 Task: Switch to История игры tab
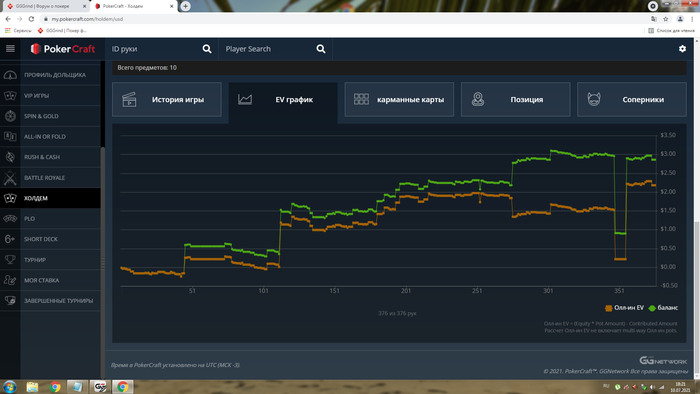[x=167, y=100]
